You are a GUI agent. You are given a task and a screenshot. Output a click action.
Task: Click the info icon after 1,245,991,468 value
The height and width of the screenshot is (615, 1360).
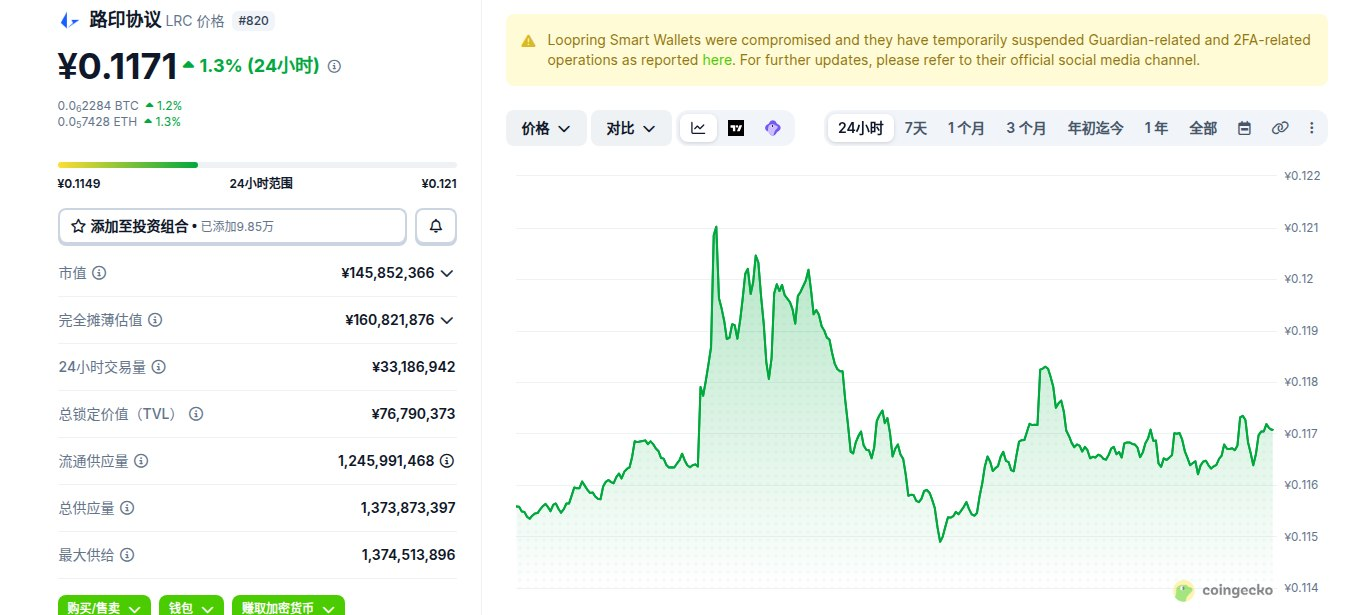[447, 461]
